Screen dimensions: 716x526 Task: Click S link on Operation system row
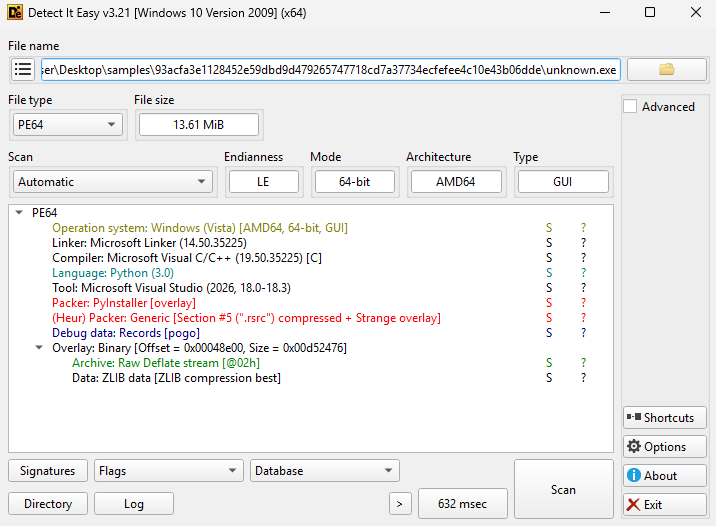coord(549,227)
